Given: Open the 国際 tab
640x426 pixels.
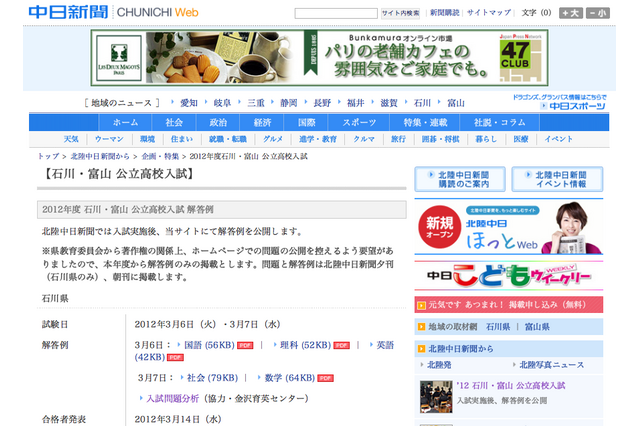Looking at the screenshot, I should point(307,122).
